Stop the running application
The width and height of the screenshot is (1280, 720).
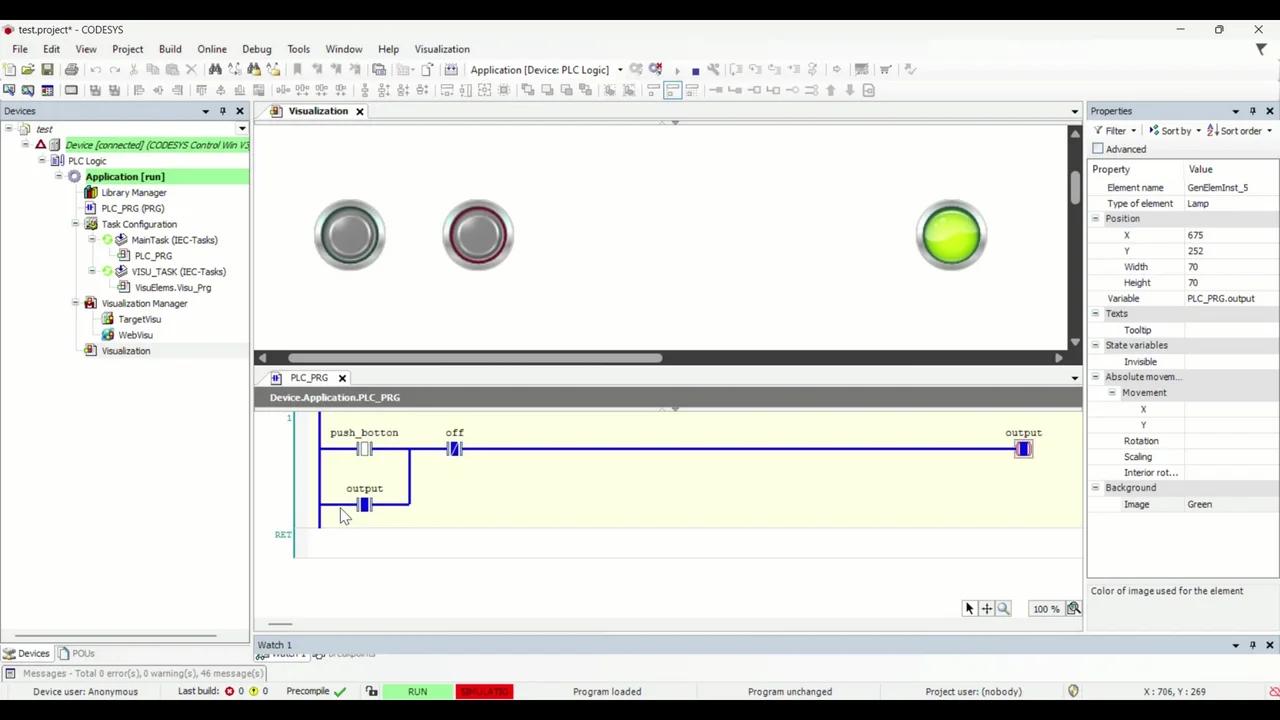point(696,69)
